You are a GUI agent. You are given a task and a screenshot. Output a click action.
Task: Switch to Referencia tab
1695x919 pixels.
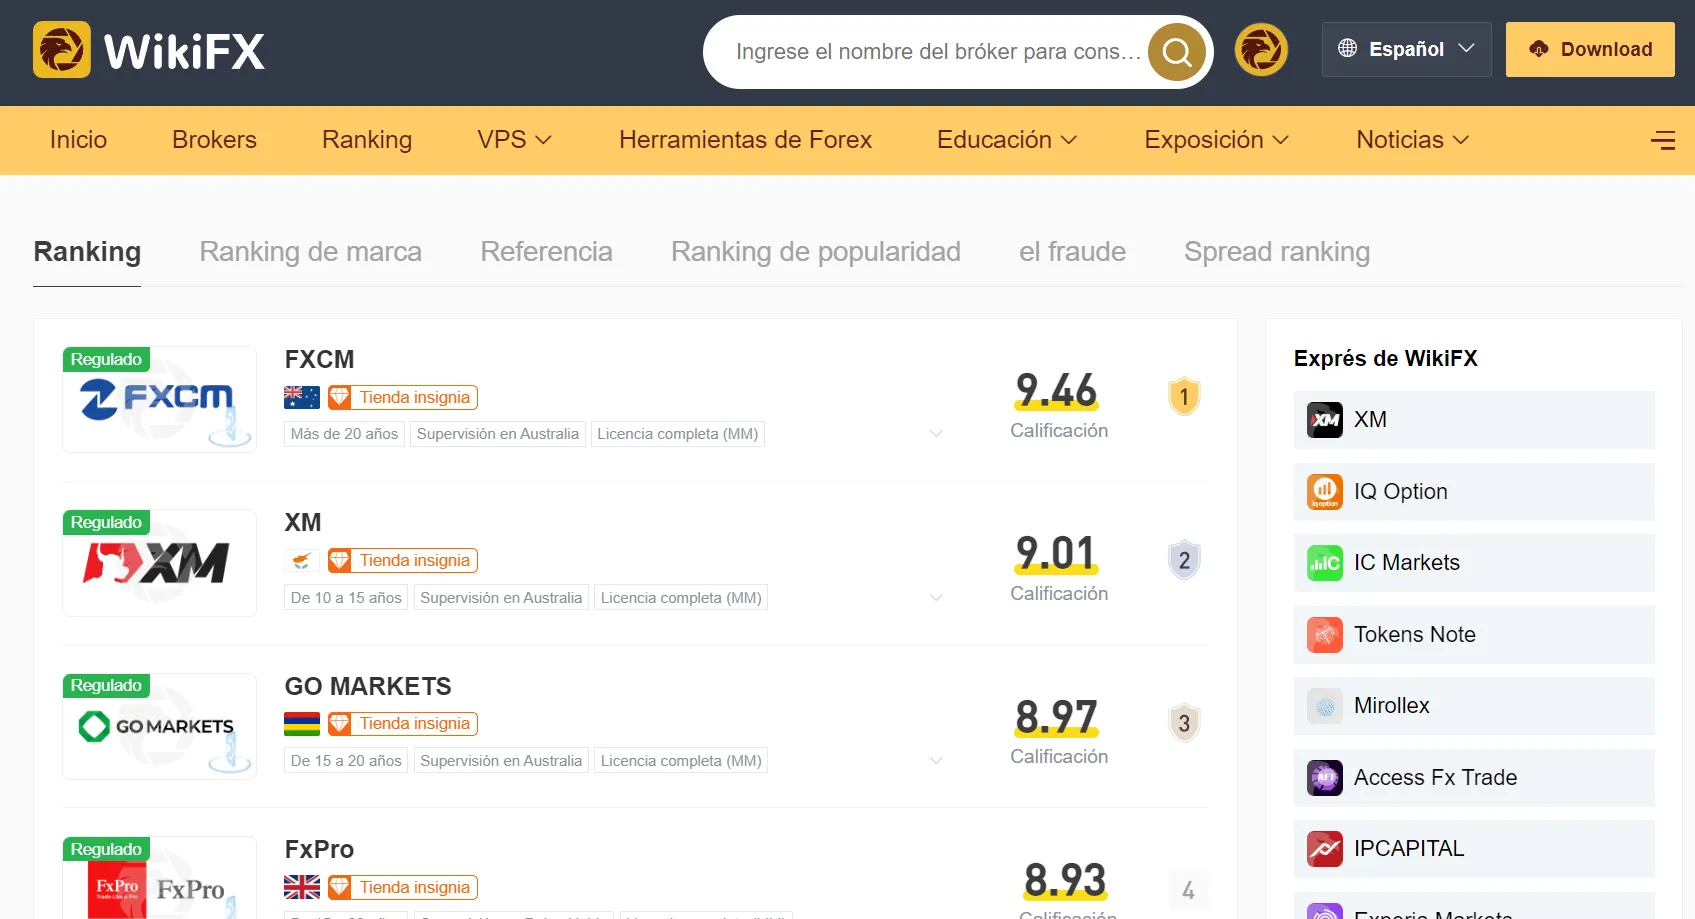coord(546,252)
